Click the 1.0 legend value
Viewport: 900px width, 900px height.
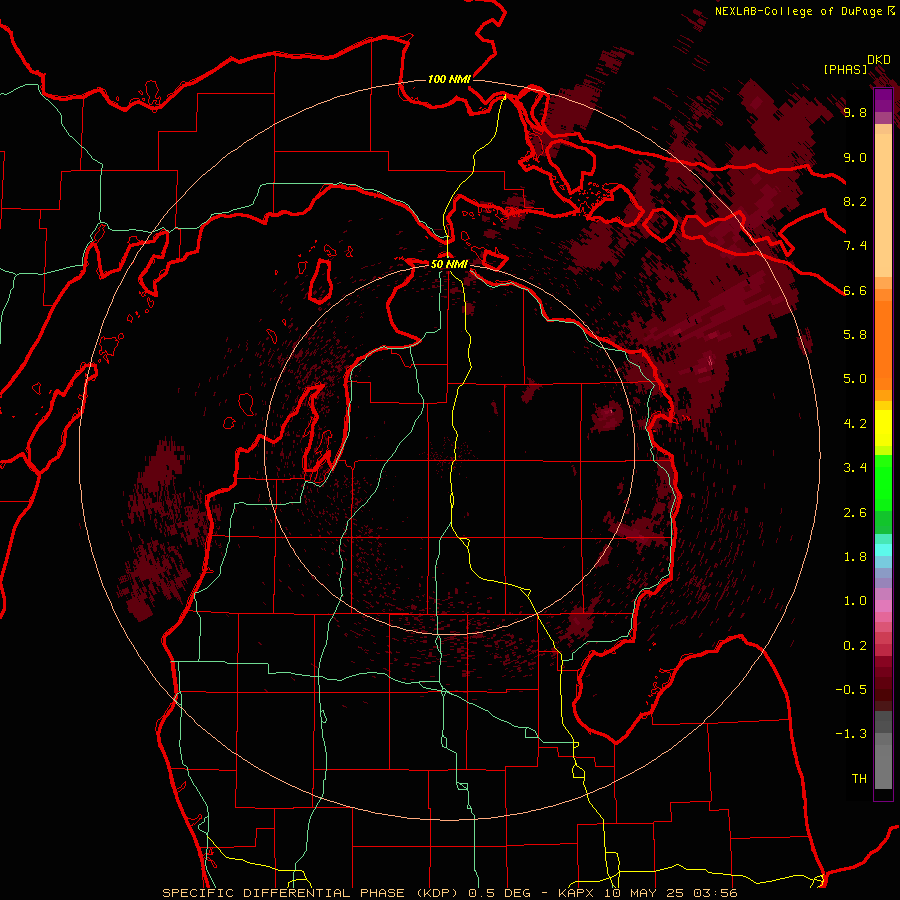click(x=855, y=601)
